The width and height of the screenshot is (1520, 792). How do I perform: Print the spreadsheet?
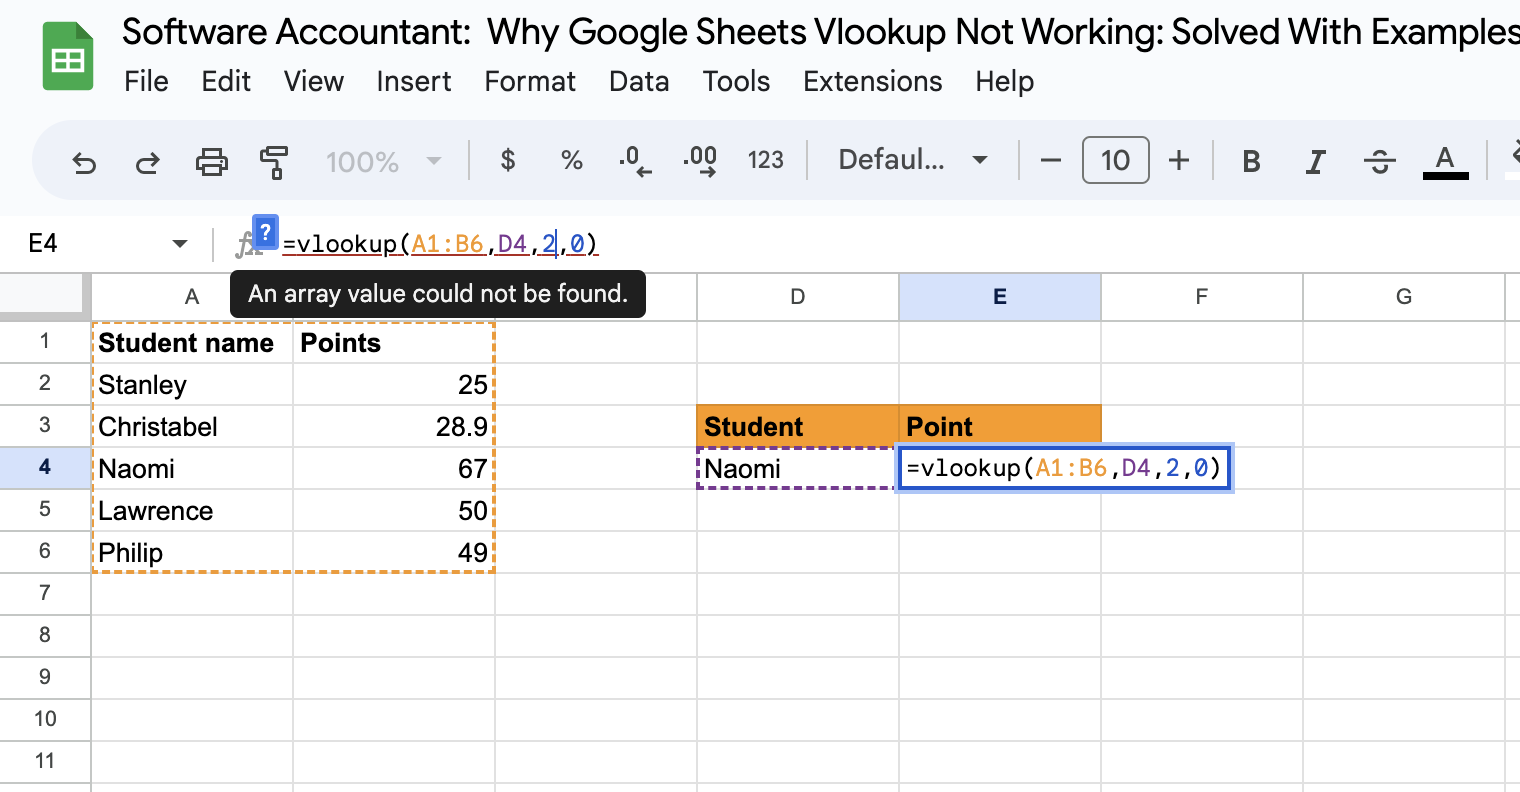pyautogui.click(x=211, y=161)
